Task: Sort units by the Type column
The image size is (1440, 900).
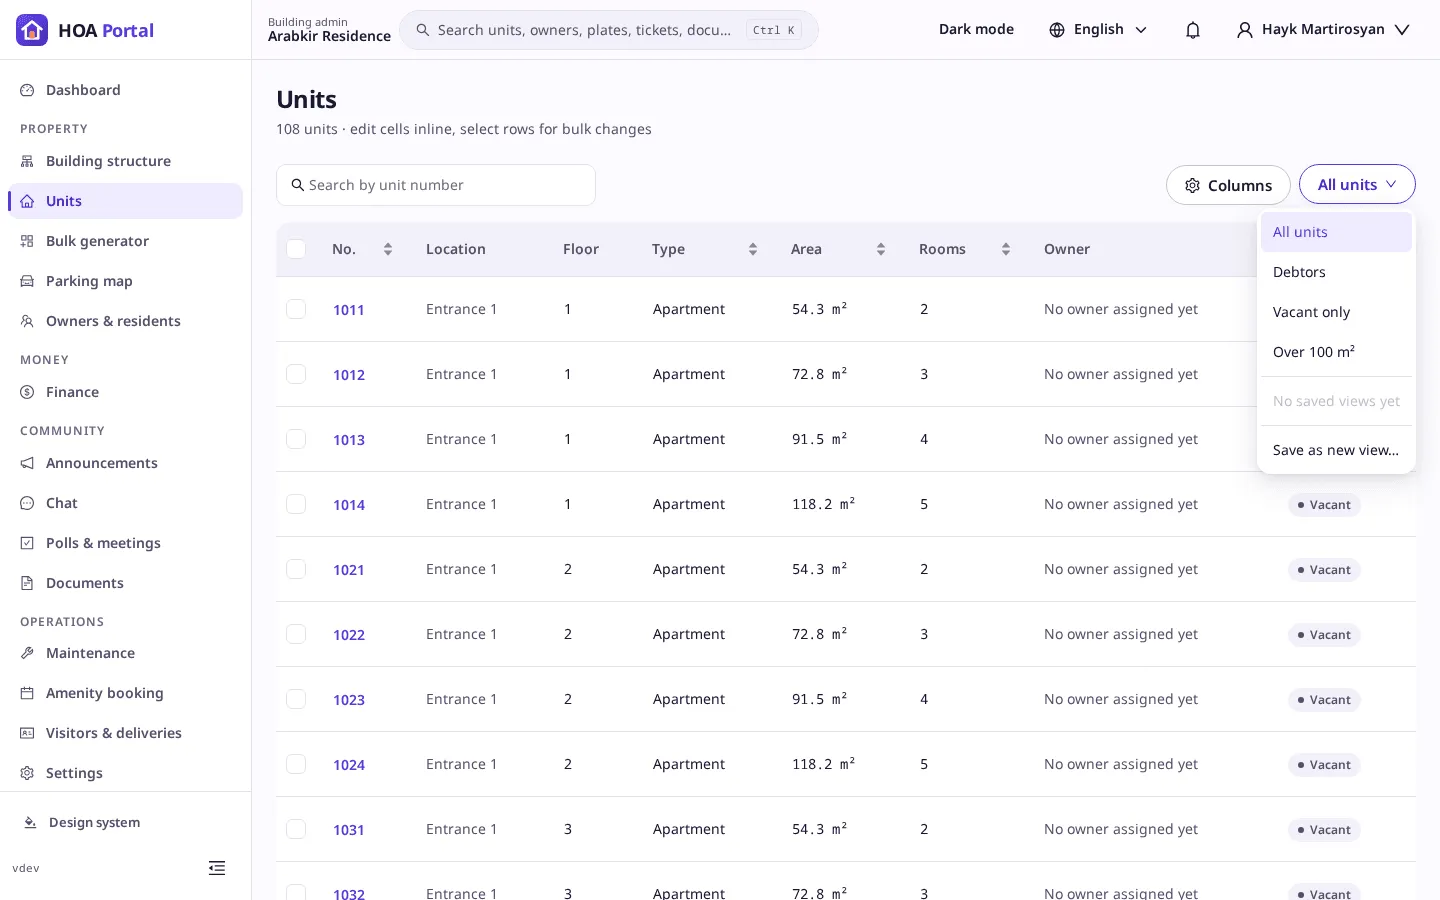Action: 753,249
